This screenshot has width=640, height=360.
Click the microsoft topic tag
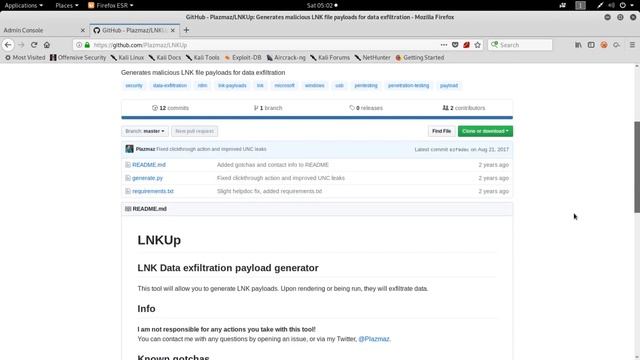click(284, 86)
